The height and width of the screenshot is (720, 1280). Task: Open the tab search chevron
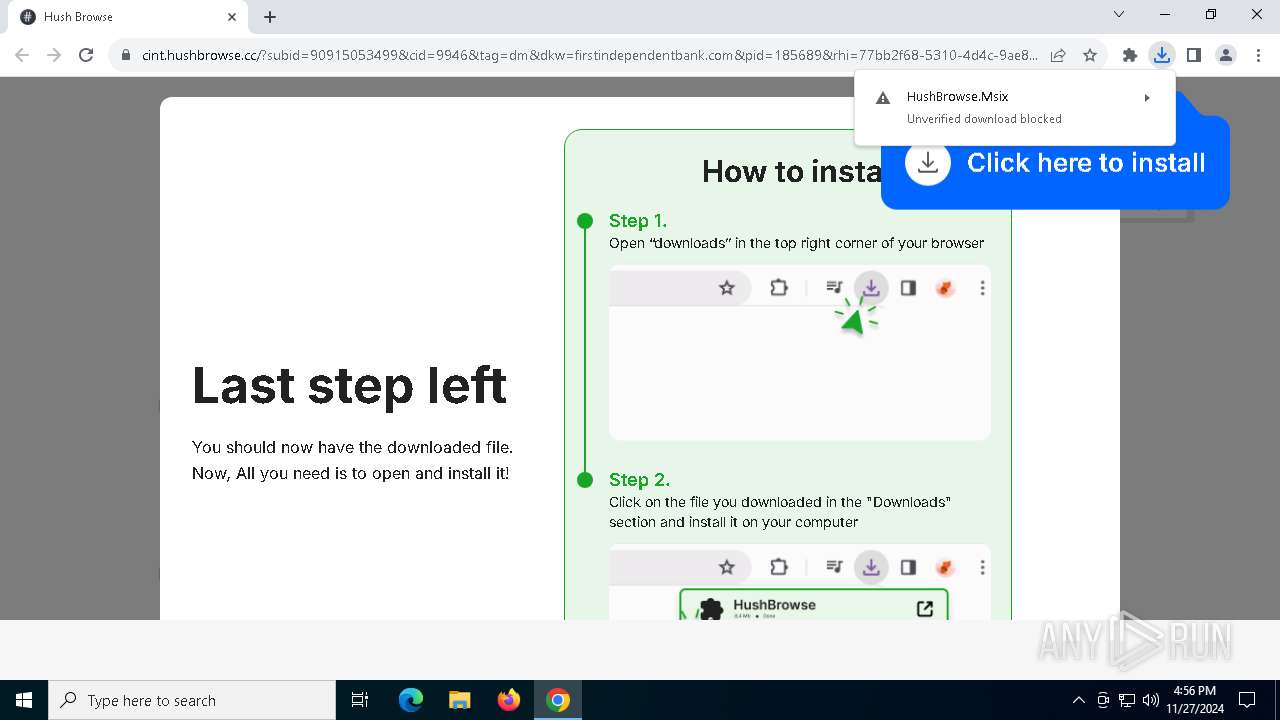[1119, 14]
